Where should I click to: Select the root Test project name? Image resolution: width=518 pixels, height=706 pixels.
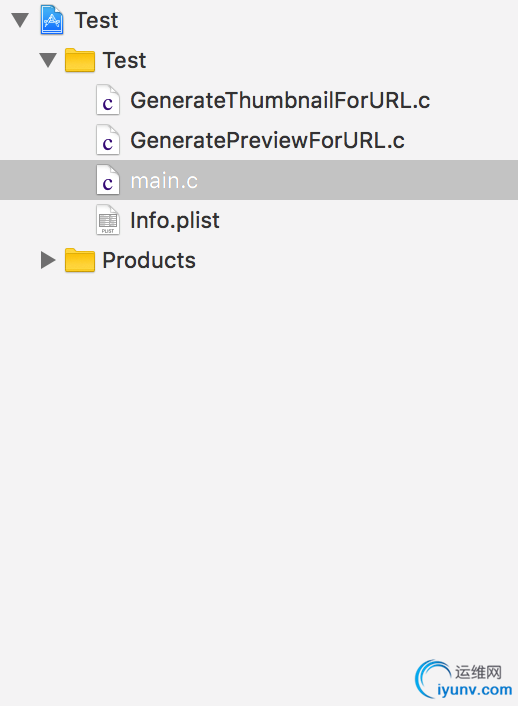96,20
